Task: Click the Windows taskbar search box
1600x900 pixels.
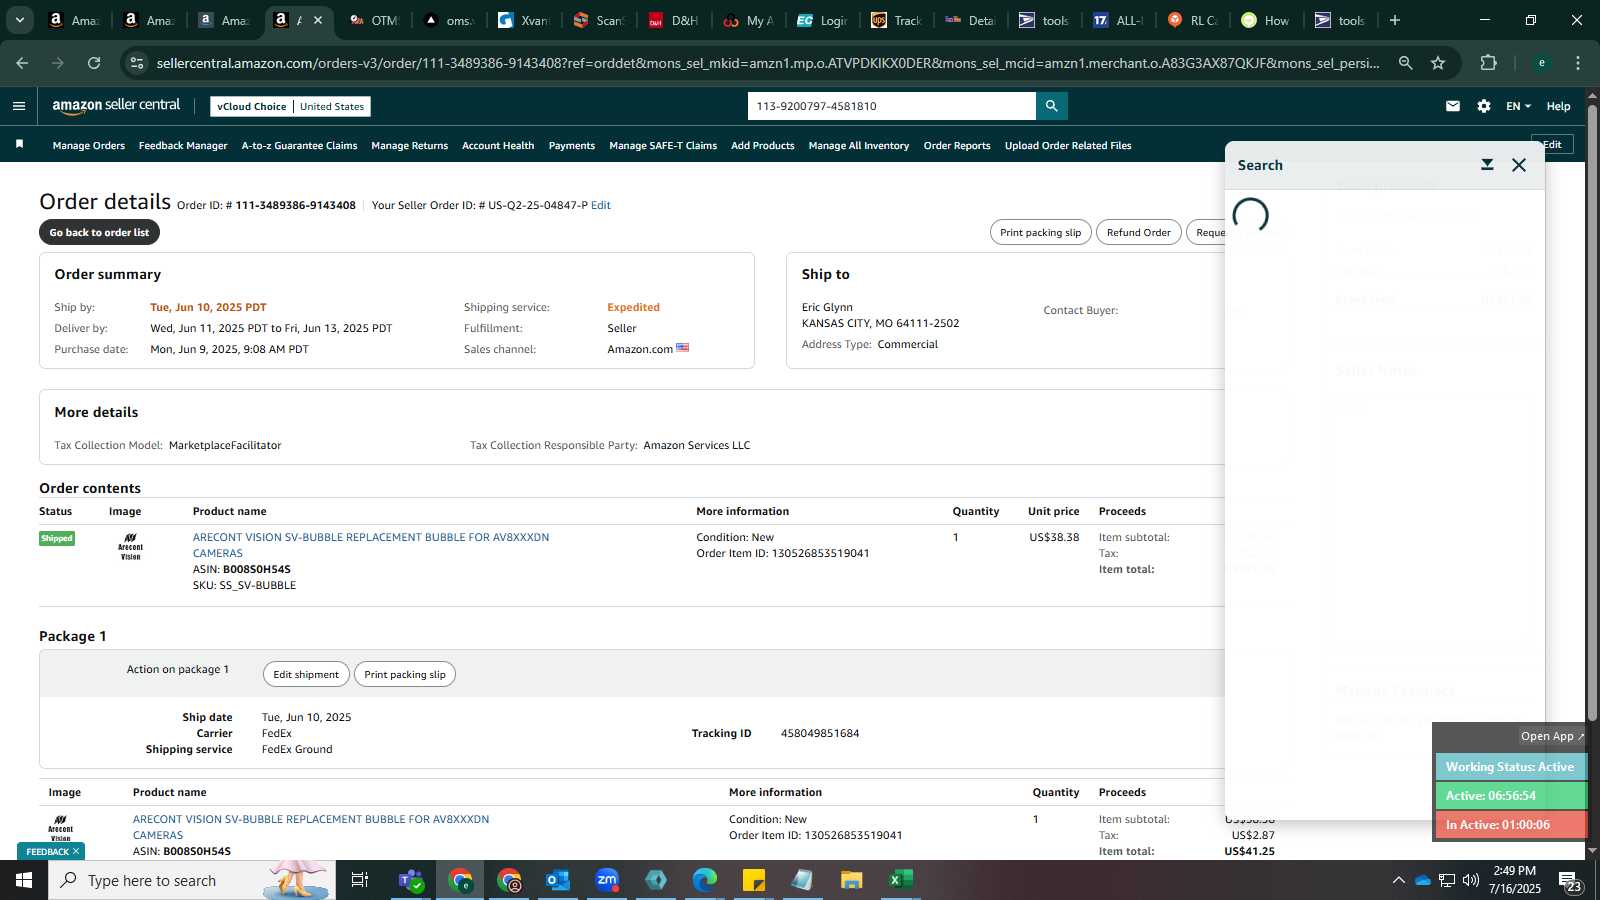Action: [x=192, y=880]
